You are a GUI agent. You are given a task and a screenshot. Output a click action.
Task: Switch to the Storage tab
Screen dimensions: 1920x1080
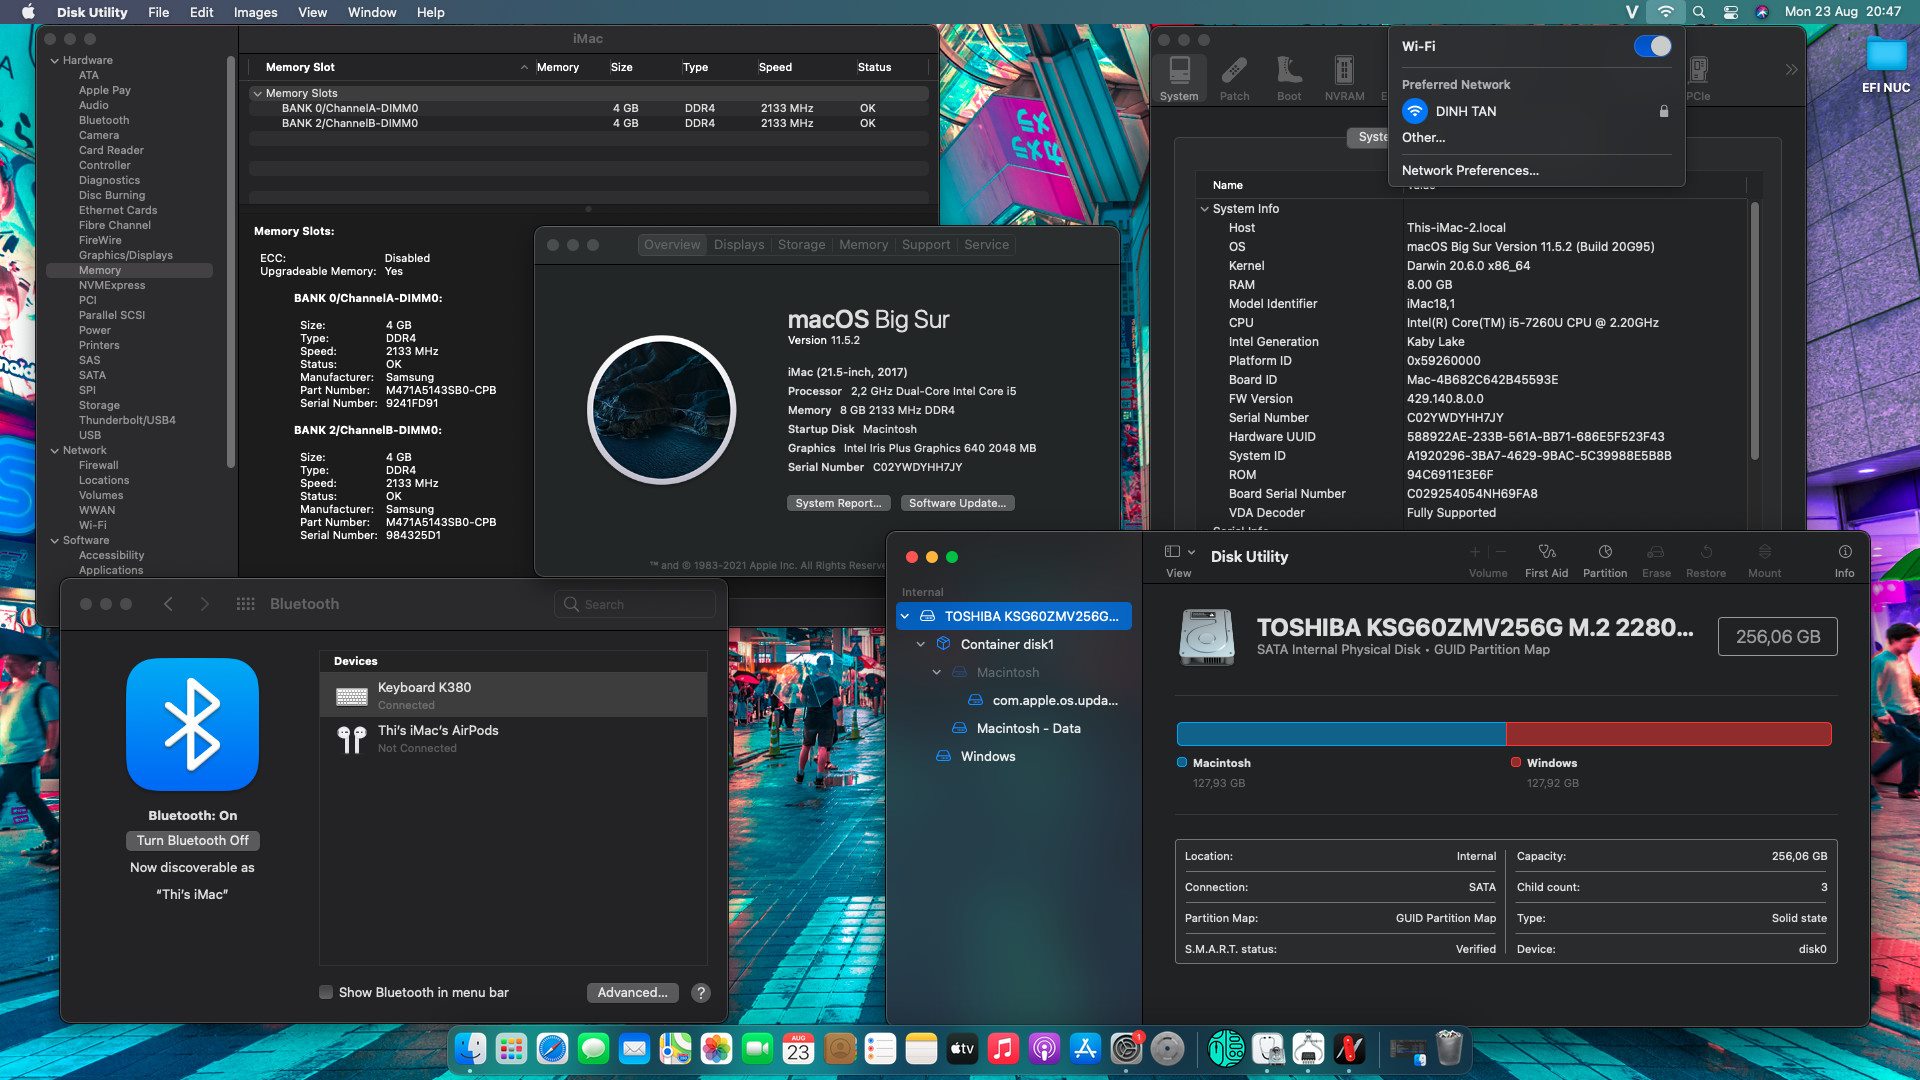point(801,245)
